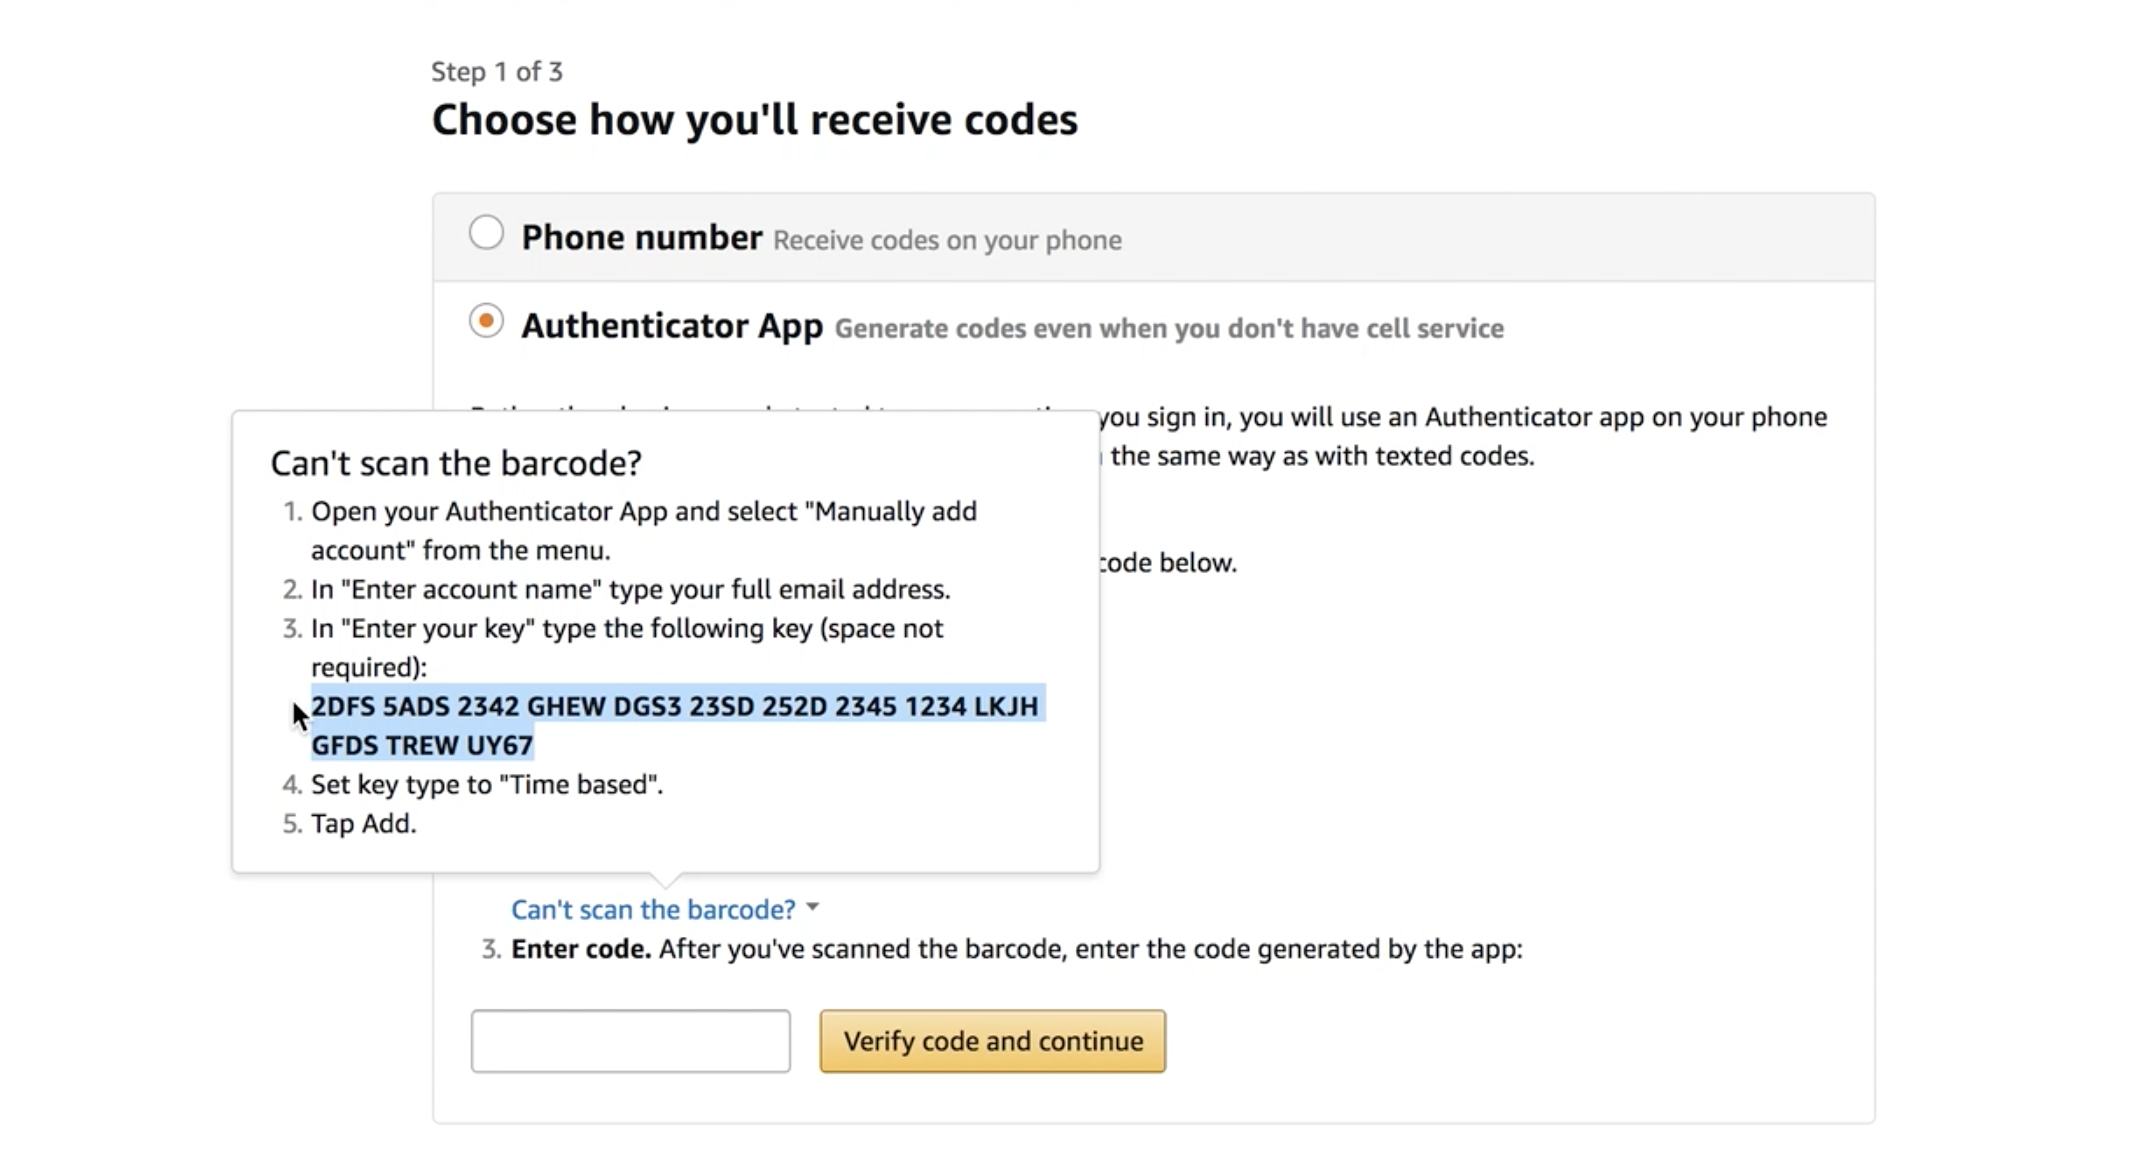Viewport: 2130px width, 1166px height.
Task: Collapse the Can't scan the barcode dropdown
Action: [652, 909]
